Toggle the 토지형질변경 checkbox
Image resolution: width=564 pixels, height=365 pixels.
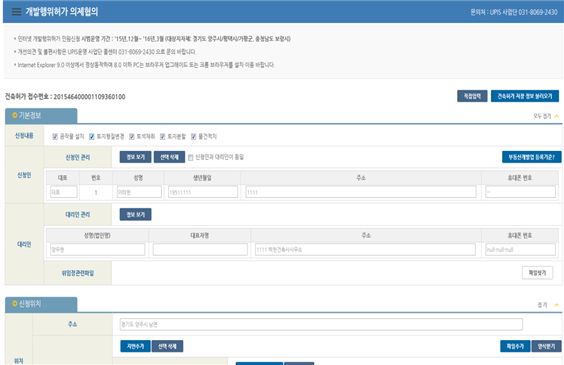(x=92, y=136)
